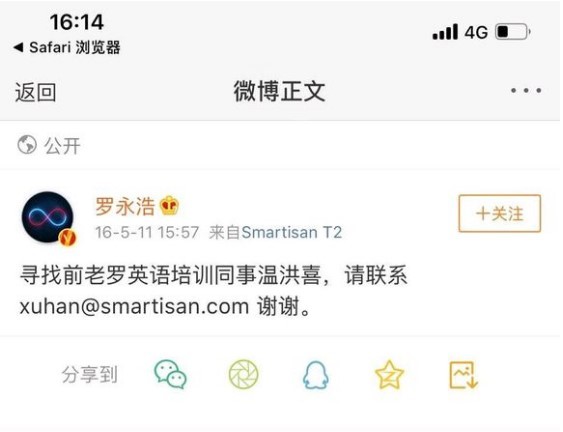Viewport: 563px width, 432px height.
Task: Follow 罗永浩 with +关注 button
Action: [x=499, y=213]
